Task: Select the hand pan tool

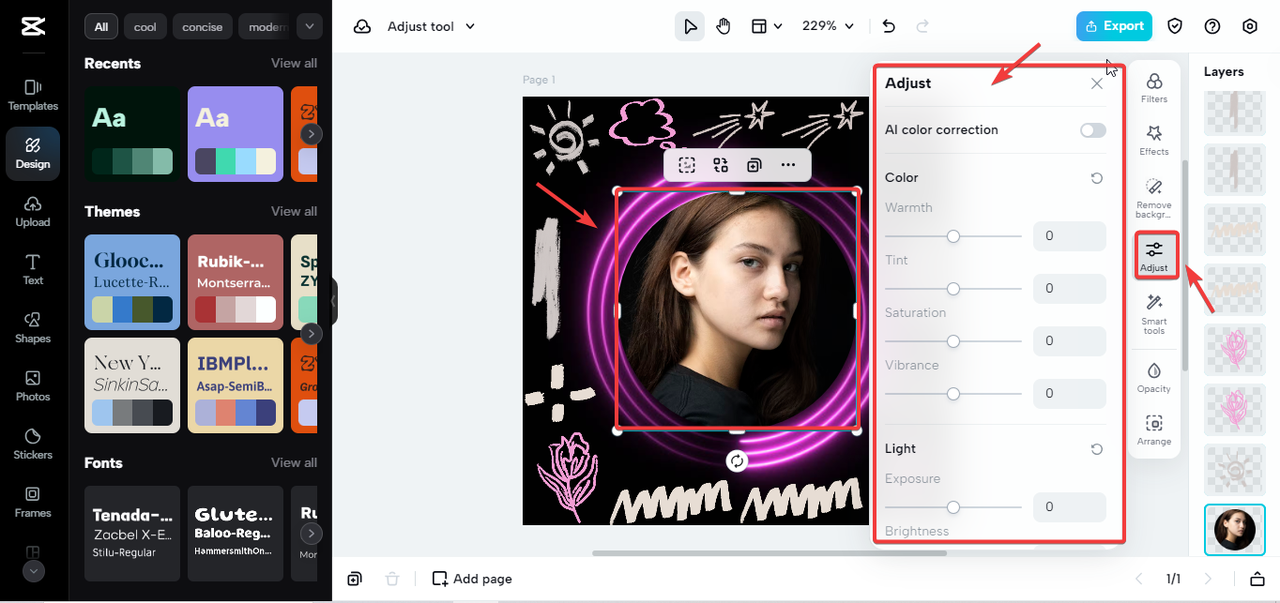Action: coord(723,26)
